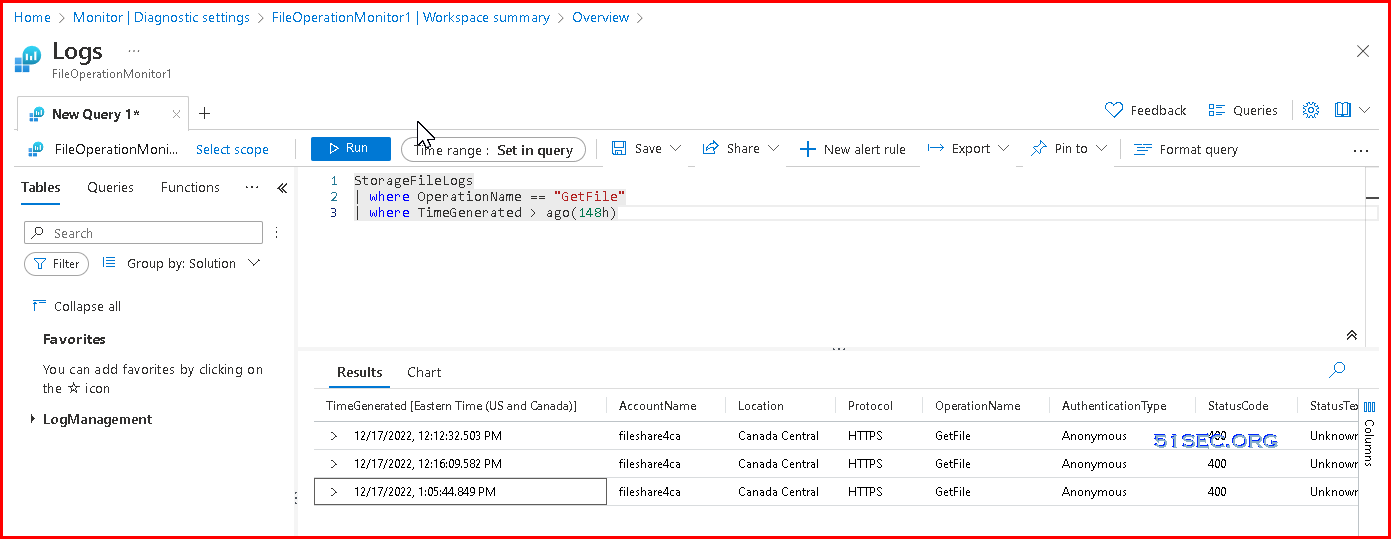The image size is (1391, 539).
Task: Open the Pin to dropdown chevron
Action: [1101, 148]
